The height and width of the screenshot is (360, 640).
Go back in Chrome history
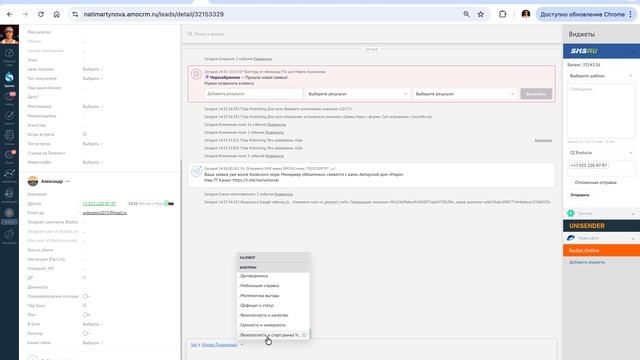(x=10, y=14)
